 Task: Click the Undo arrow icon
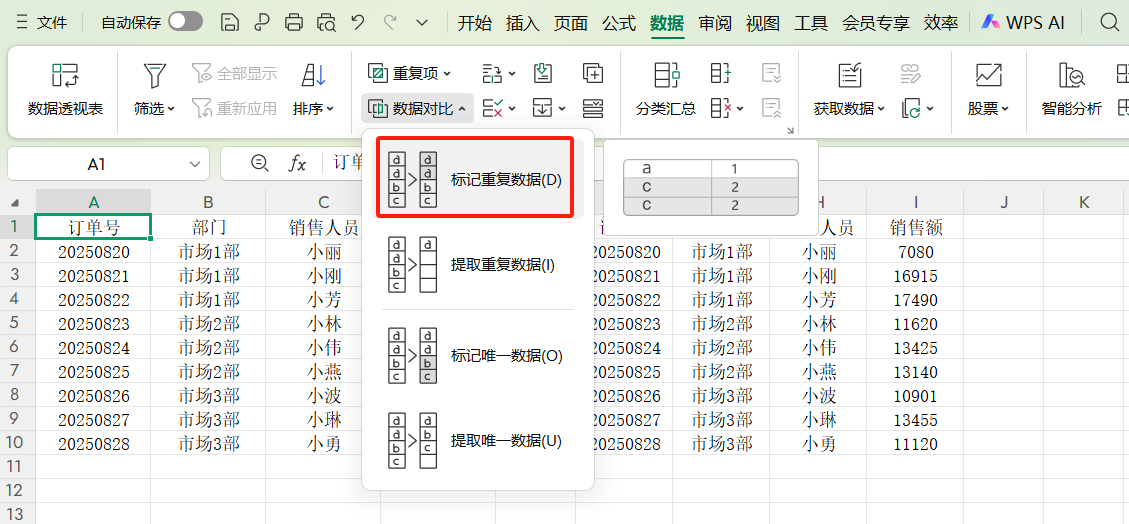coord(358,22)
